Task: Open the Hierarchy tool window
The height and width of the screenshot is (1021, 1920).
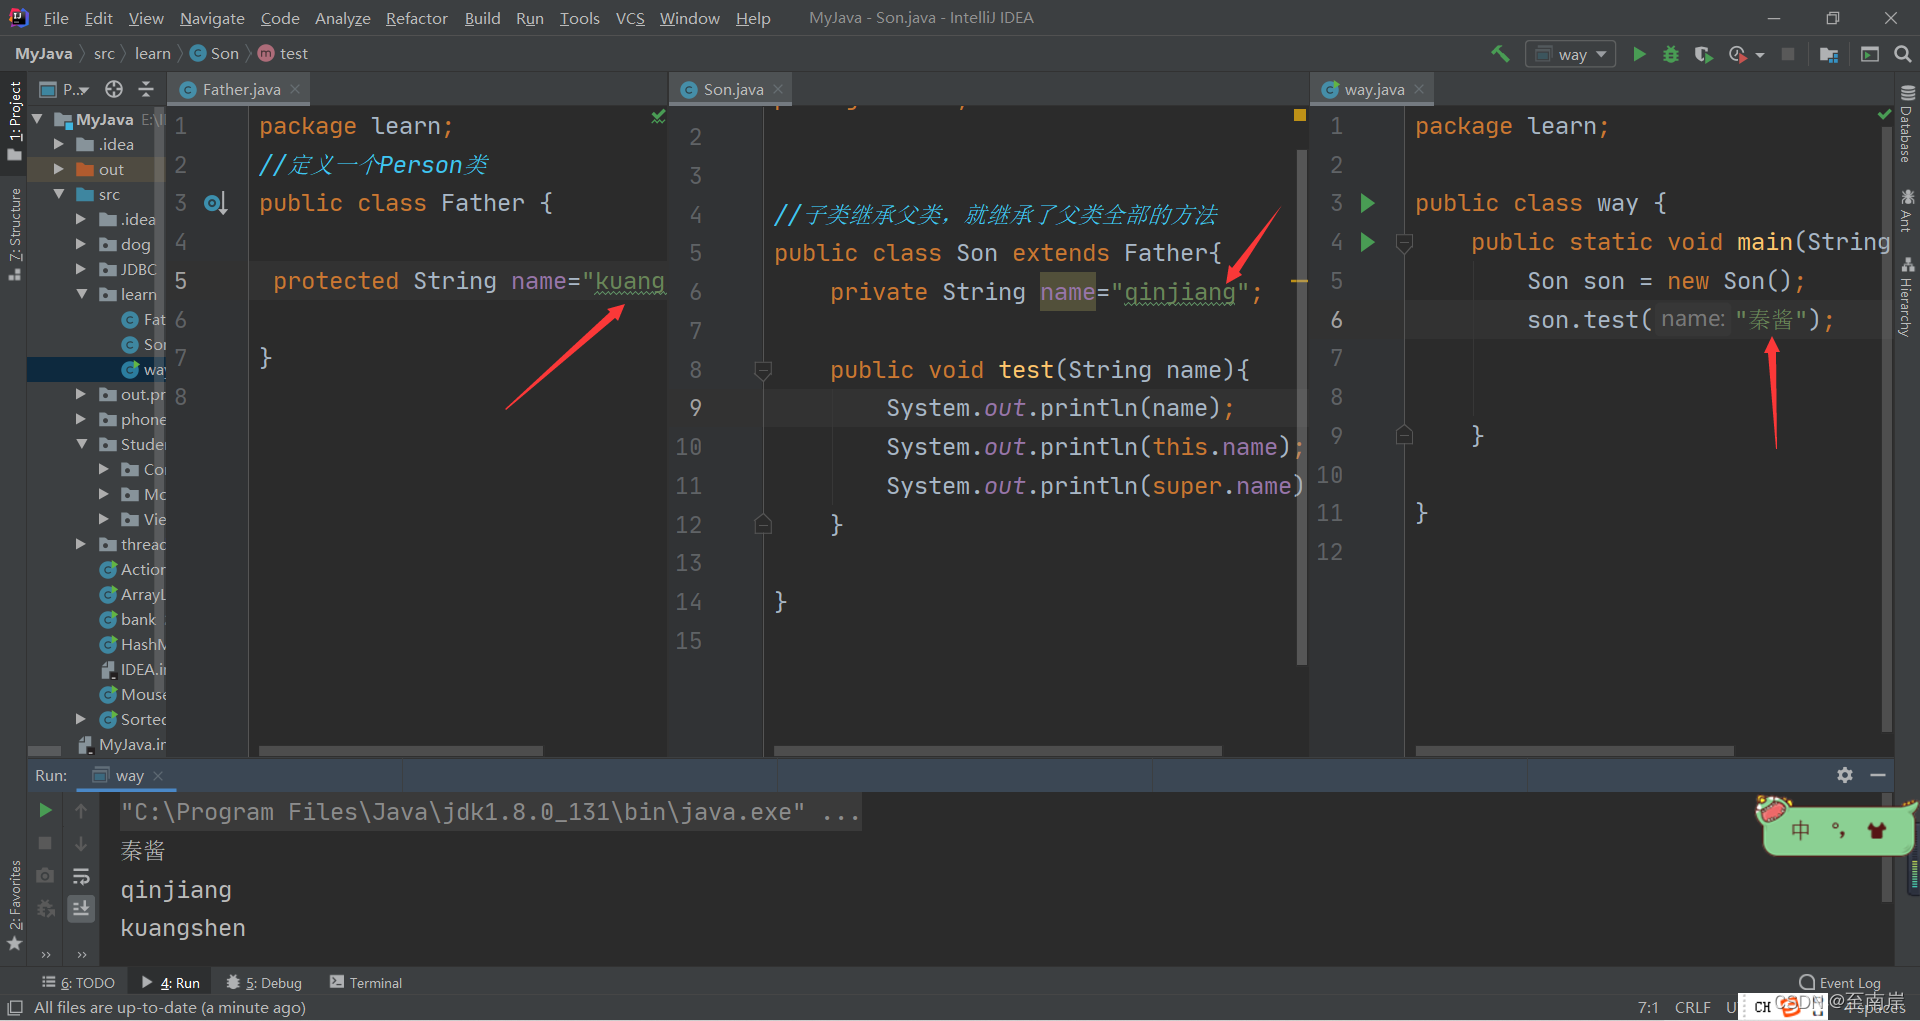Action: (x=1907, y=297)
